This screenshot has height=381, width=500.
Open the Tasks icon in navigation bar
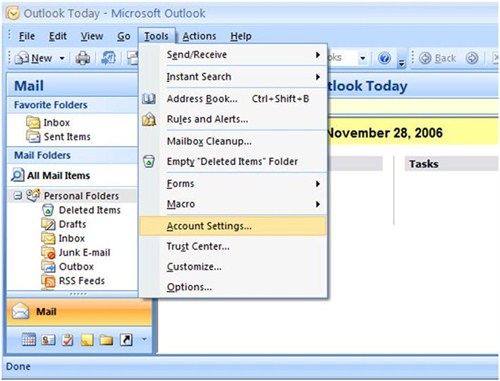point(67,340)
